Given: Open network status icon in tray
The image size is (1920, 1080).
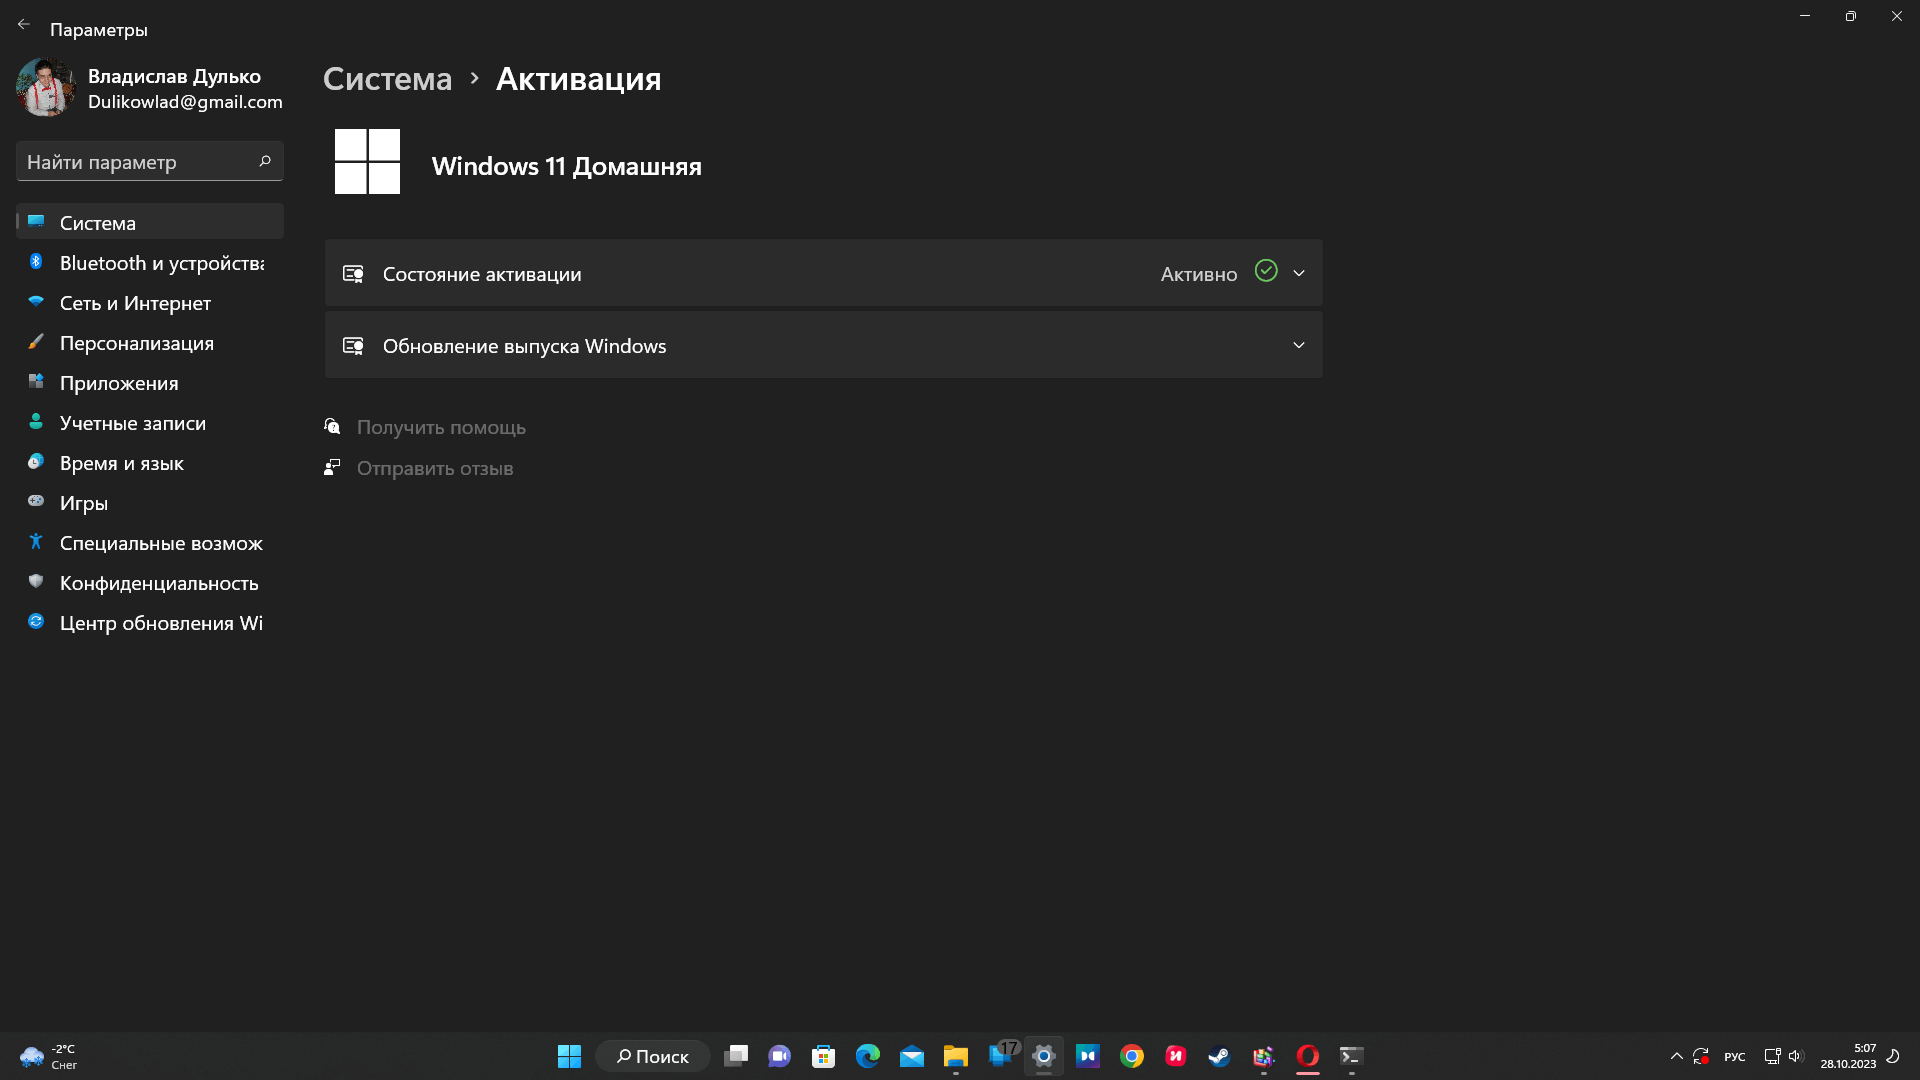Looking at the screenshot, I should [x=1772, y=1056].
